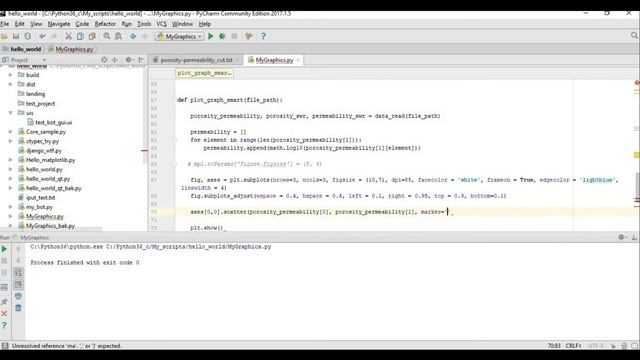Pin the Run tab

click(4, 302)
